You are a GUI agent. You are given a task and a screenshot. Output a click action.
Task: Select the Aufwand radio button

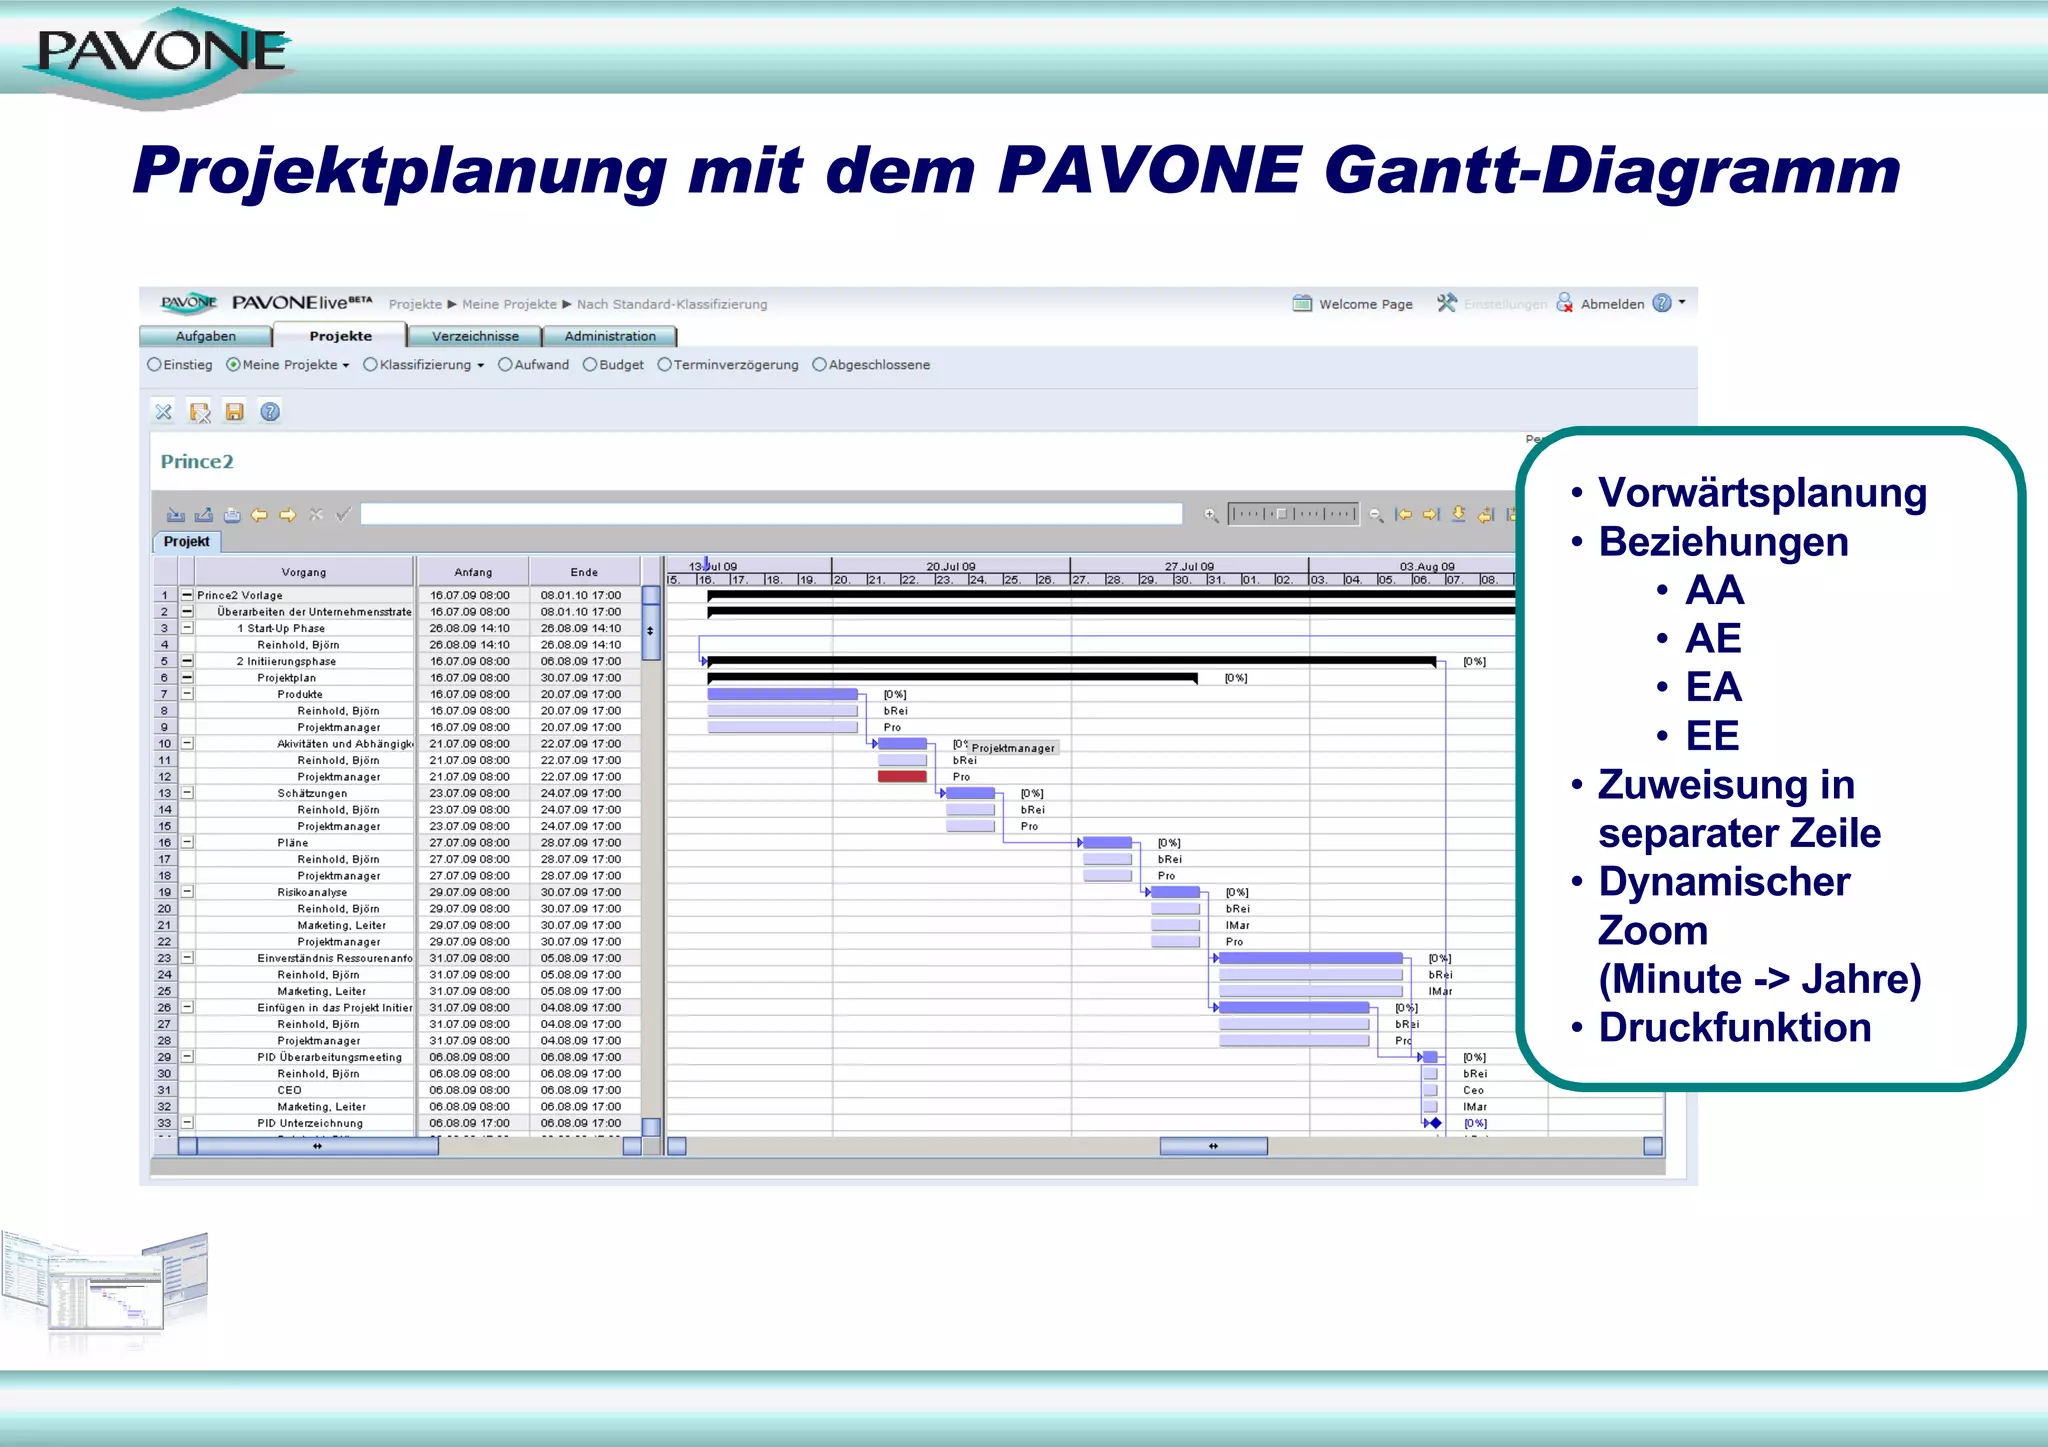click(505, 365)
